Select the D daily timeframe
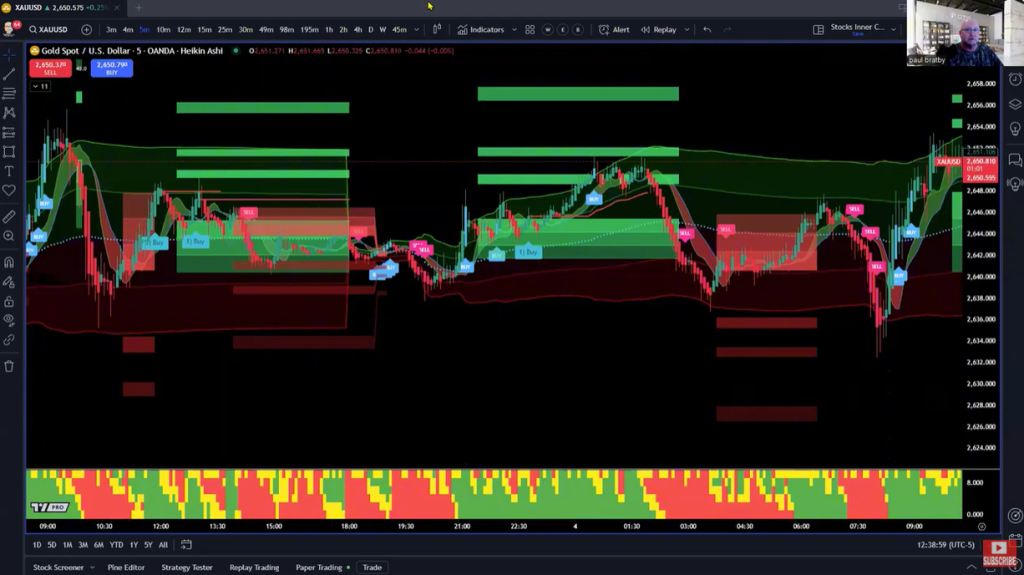1024x575 pixels. click(371, 29)
